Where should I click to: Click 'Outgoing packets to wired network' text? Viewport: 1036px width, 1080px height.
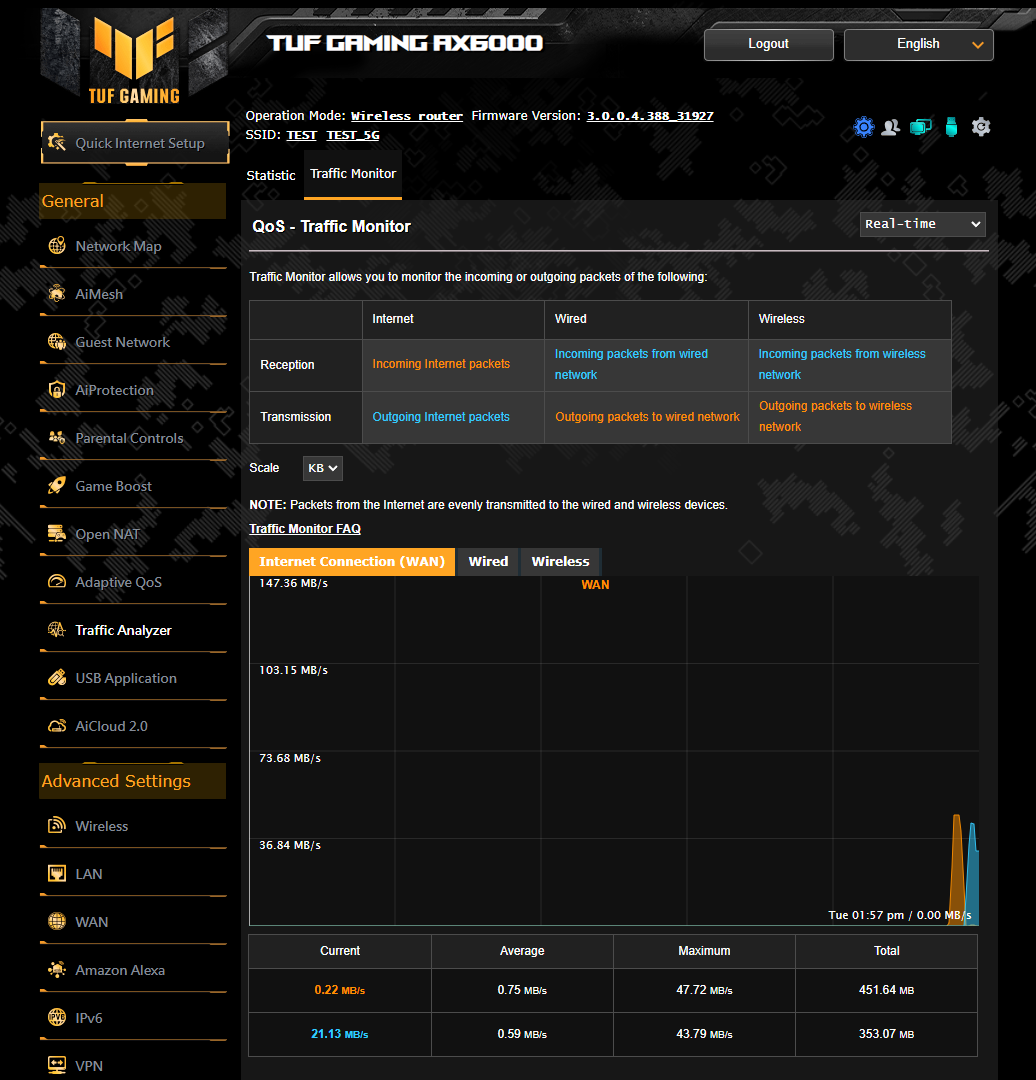[x=647, y=417]
